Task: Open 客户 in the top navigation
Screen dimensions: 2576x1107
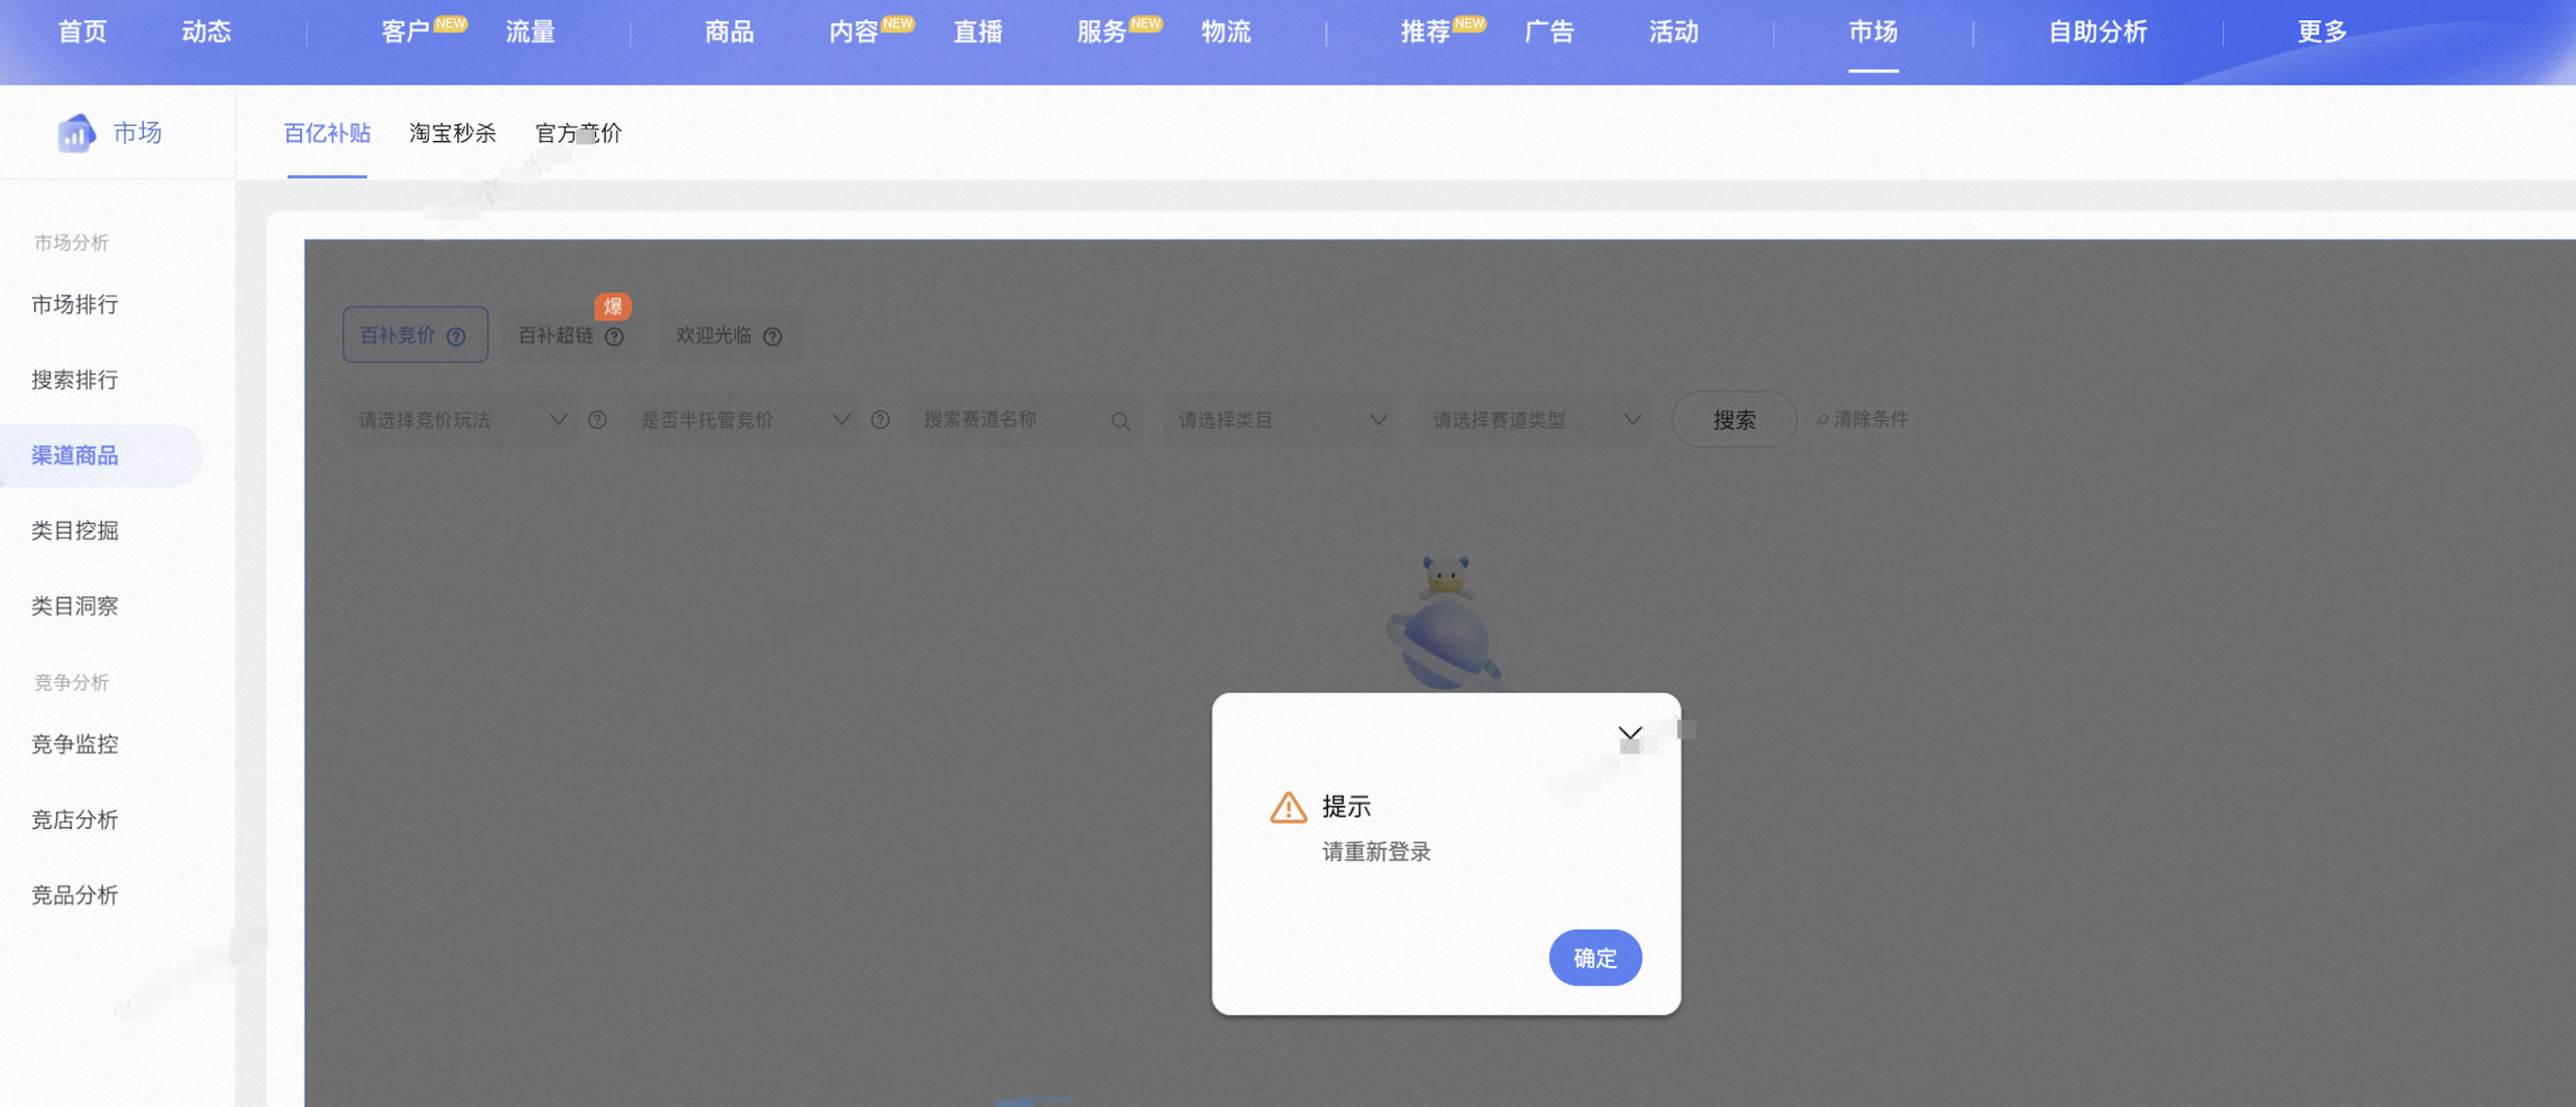Action: click(405, 32)
